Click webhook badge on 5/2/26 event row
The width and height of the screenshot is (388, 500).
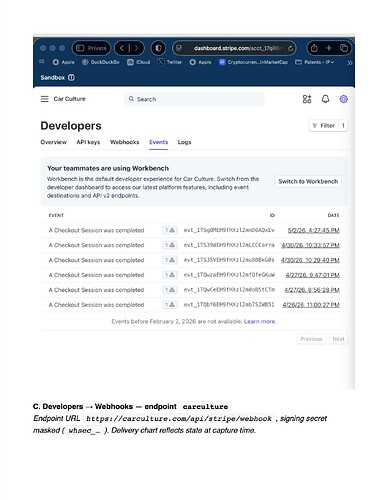(170, 230)
